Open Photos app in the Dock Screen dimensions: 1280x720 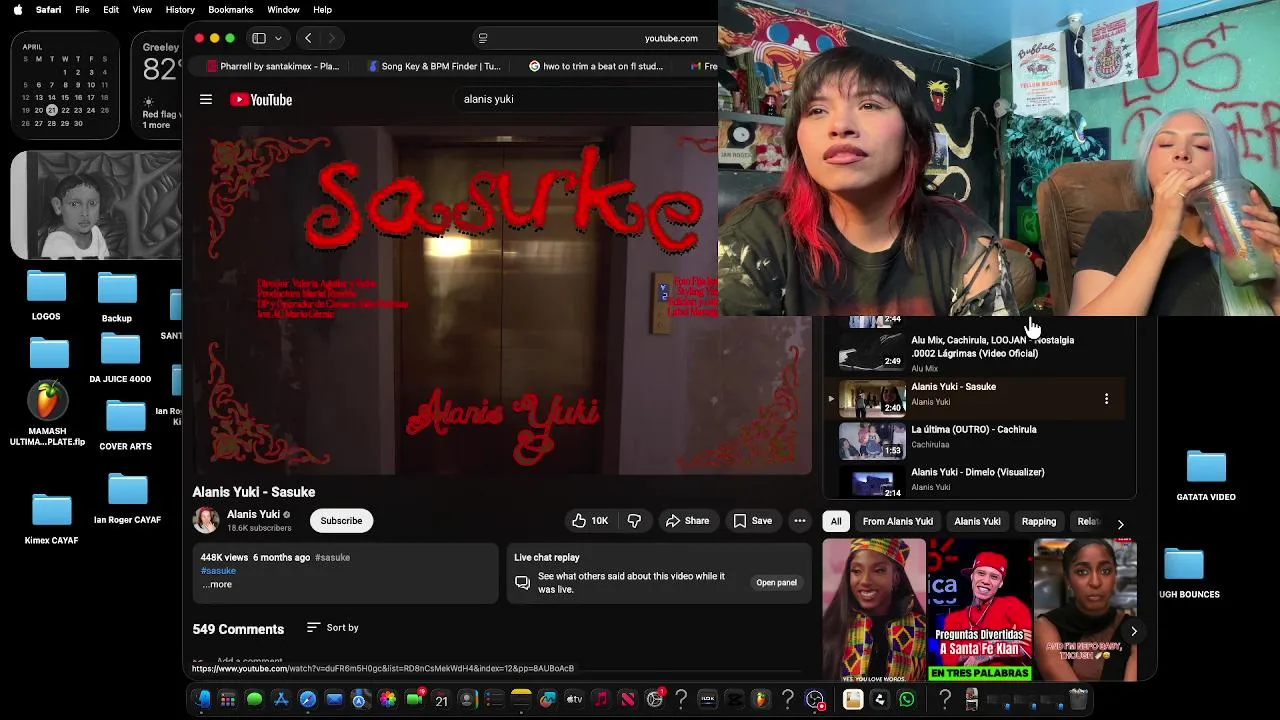coord(387,700)
